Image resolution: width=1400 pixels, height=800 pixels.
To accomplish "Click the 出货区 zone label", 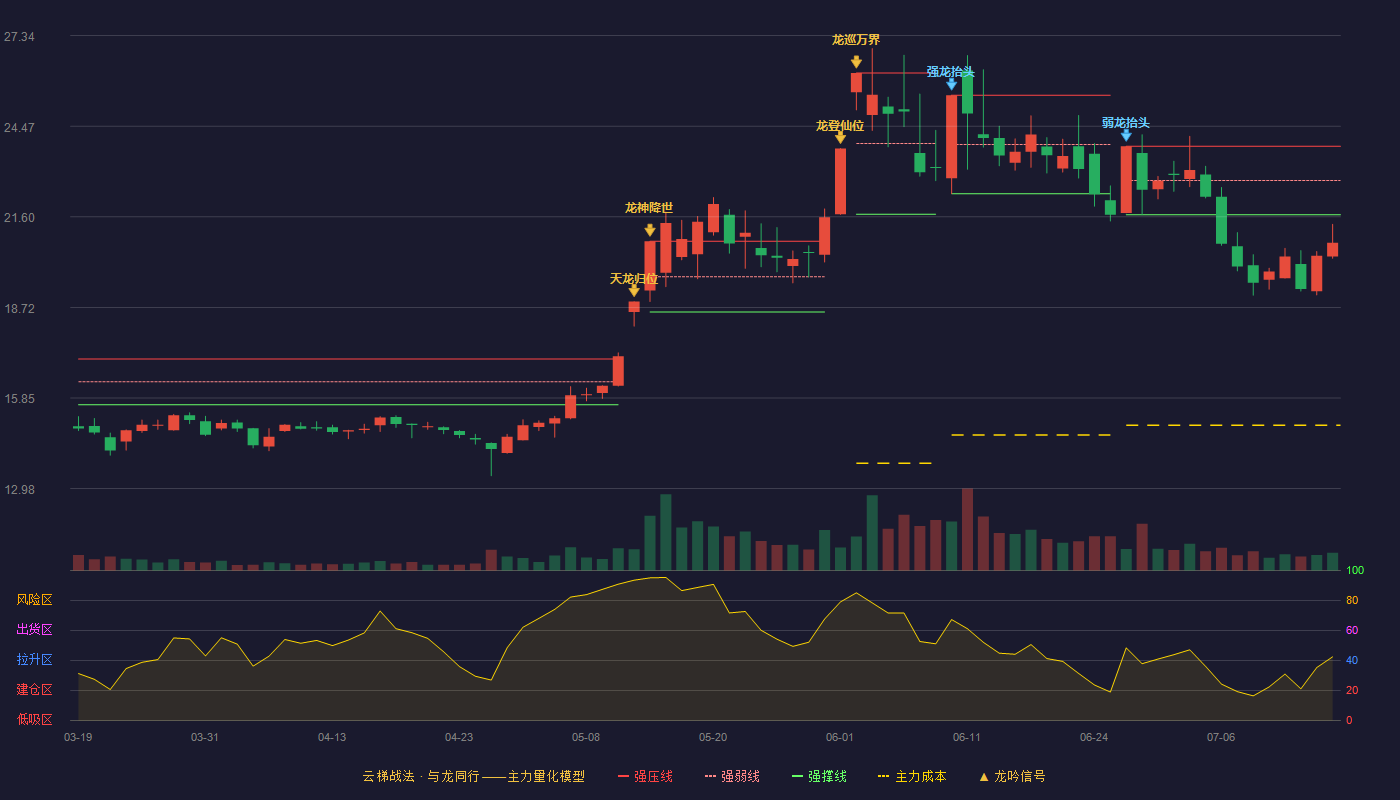I will 34,630.
